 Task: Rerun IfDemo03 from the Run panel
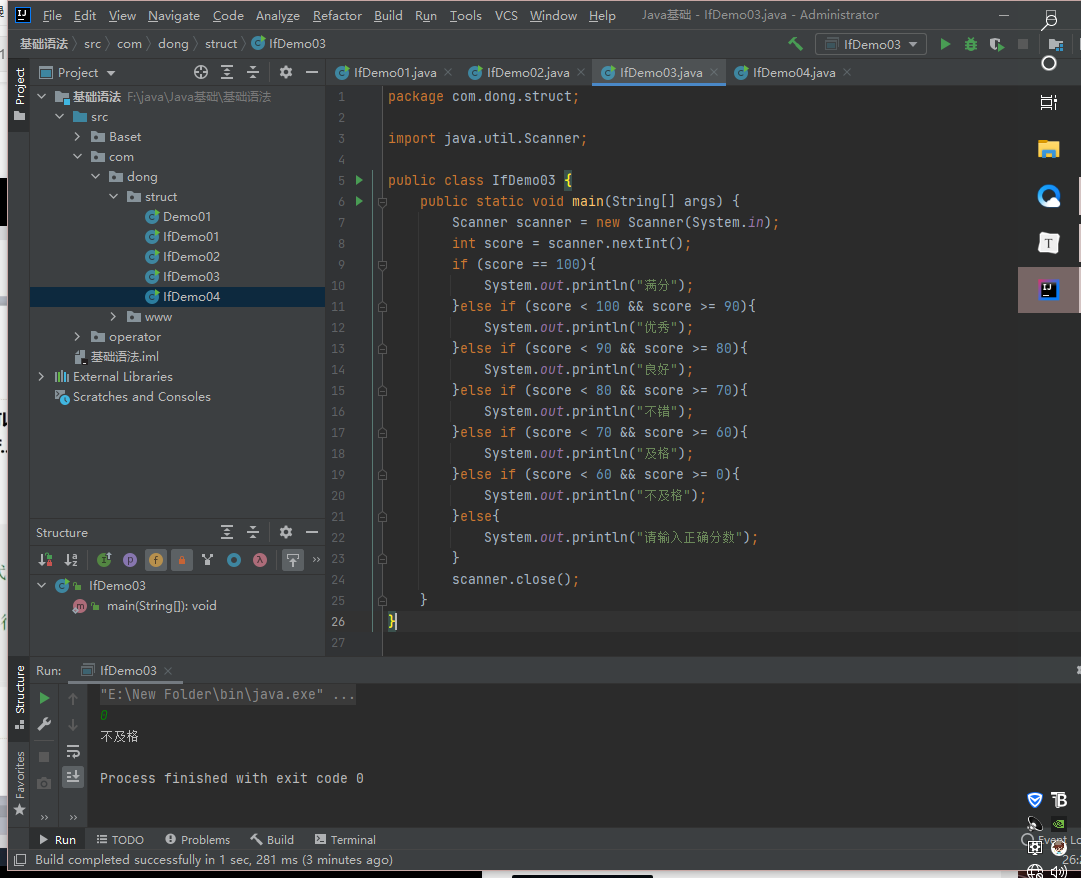pos(44,698)
